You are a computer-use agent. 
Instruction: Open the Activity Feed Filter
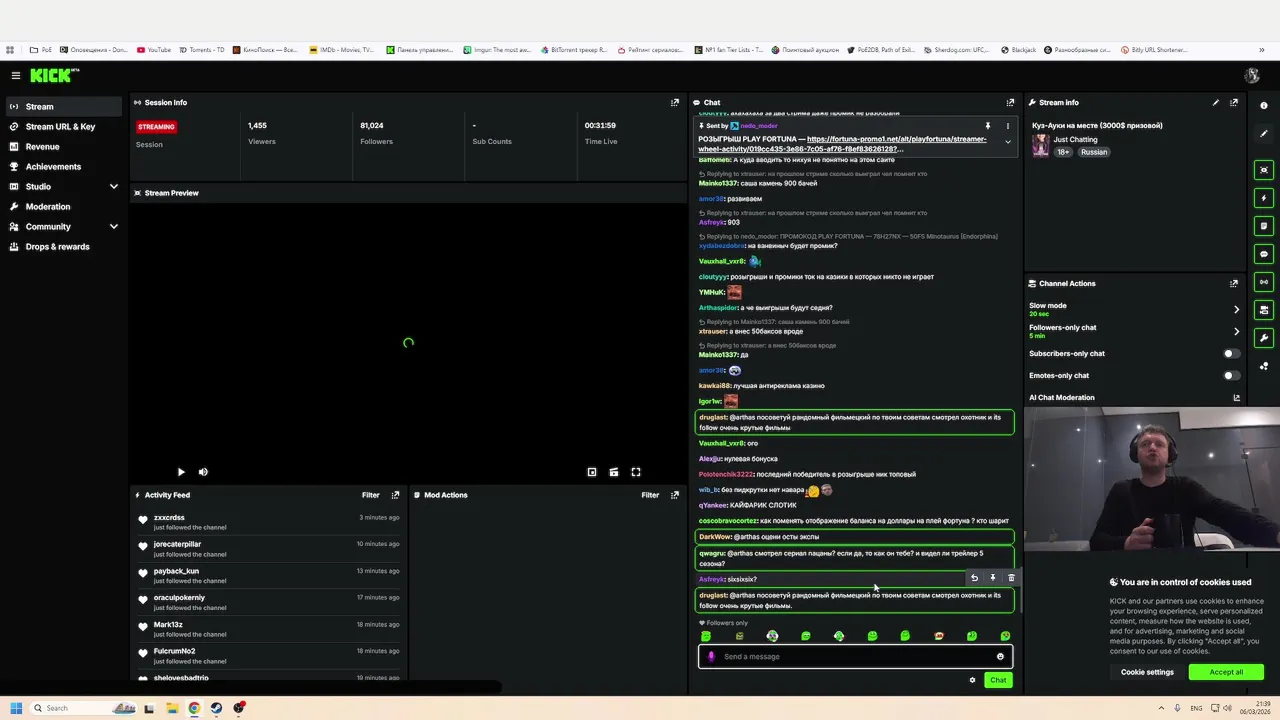pos(370,495)
